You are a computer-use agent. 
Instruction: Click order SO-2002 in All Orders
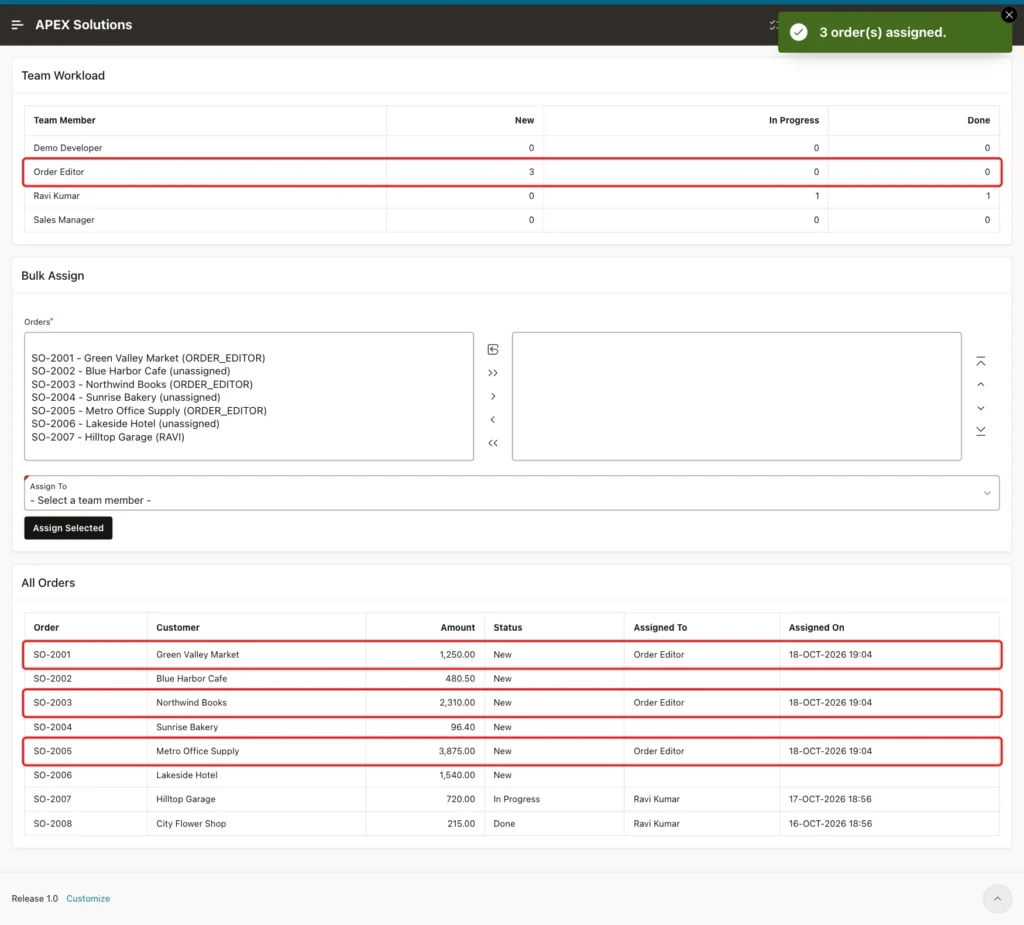pyautogui.click(x=53, y=679)
